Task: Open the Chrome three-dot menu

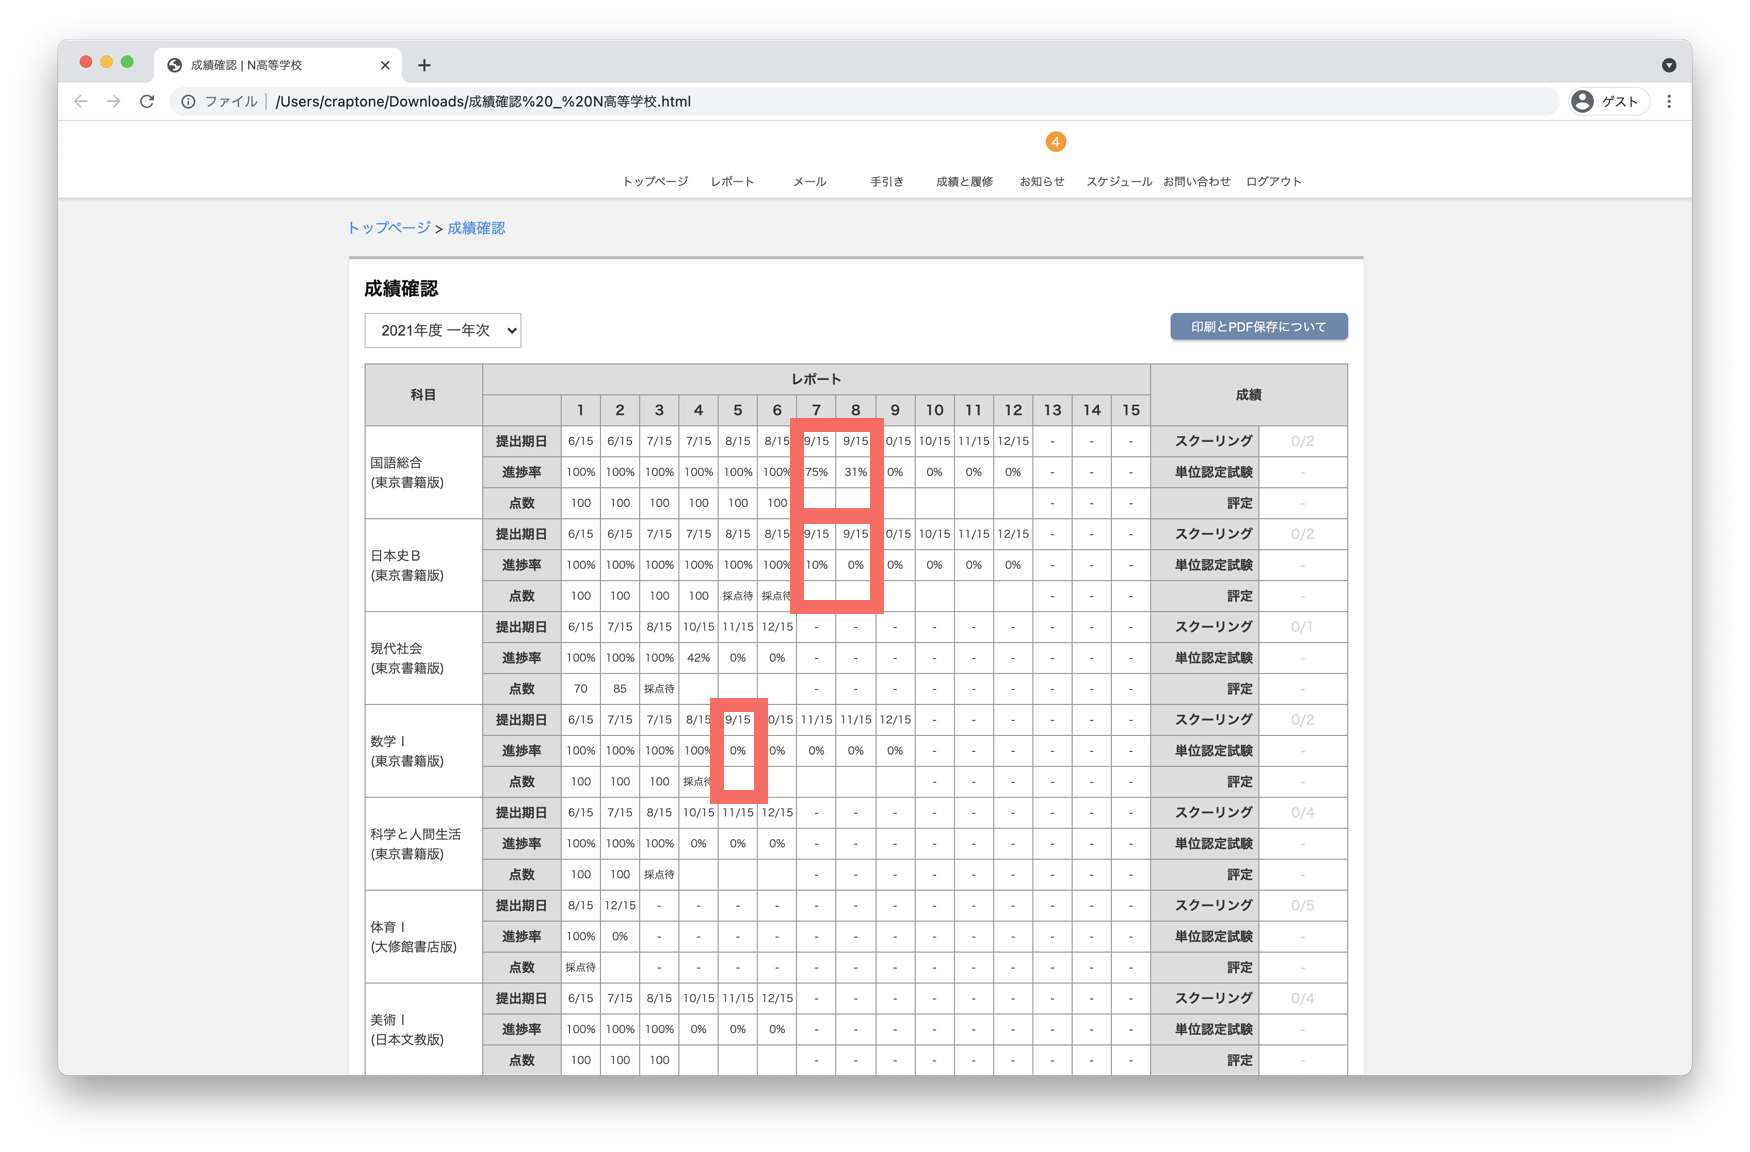Action: pyautogui.click(x=1669, y=101)
